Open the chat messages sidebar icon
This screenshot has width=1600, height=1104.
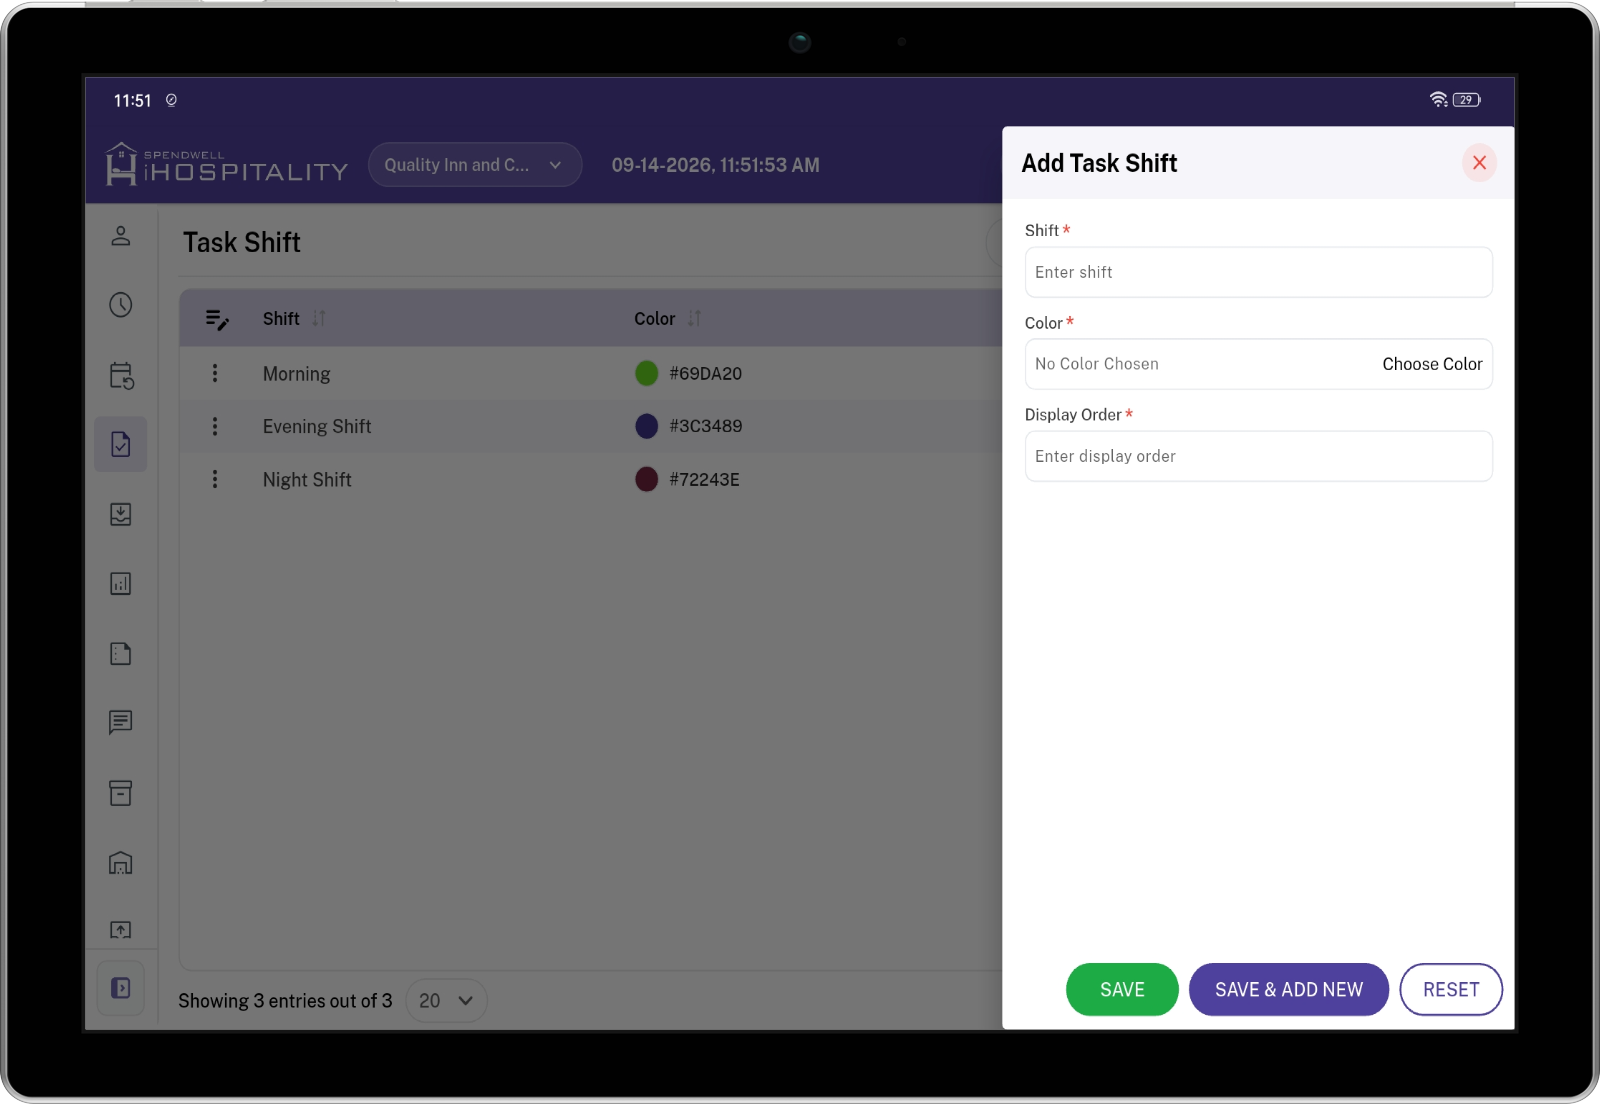pyautogui.click(x=121, y=722)
